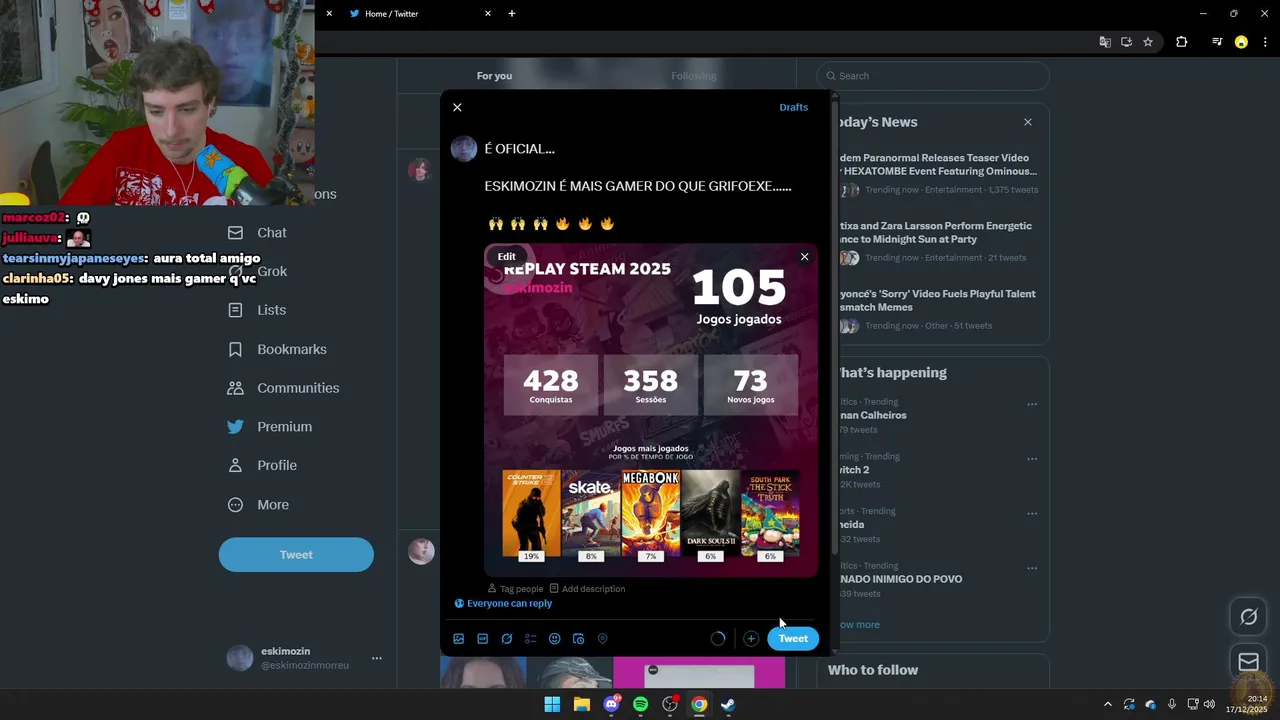
Task: Schedule the tweet with the calendar icon
Action: tap(578, 639)
